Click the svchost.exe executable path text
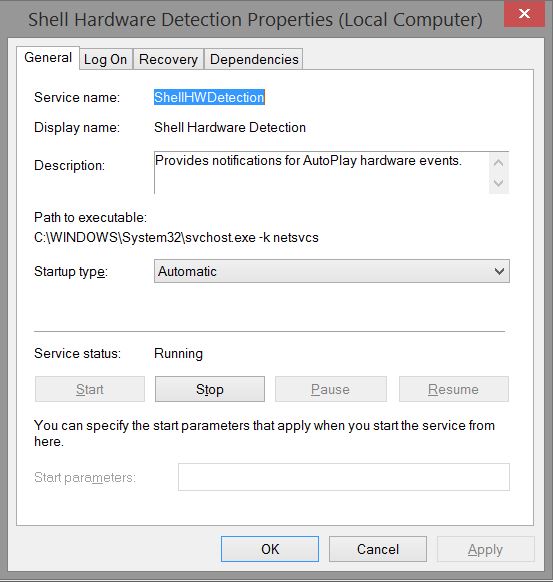Screen dimensions: 553x582 point(176,237)
